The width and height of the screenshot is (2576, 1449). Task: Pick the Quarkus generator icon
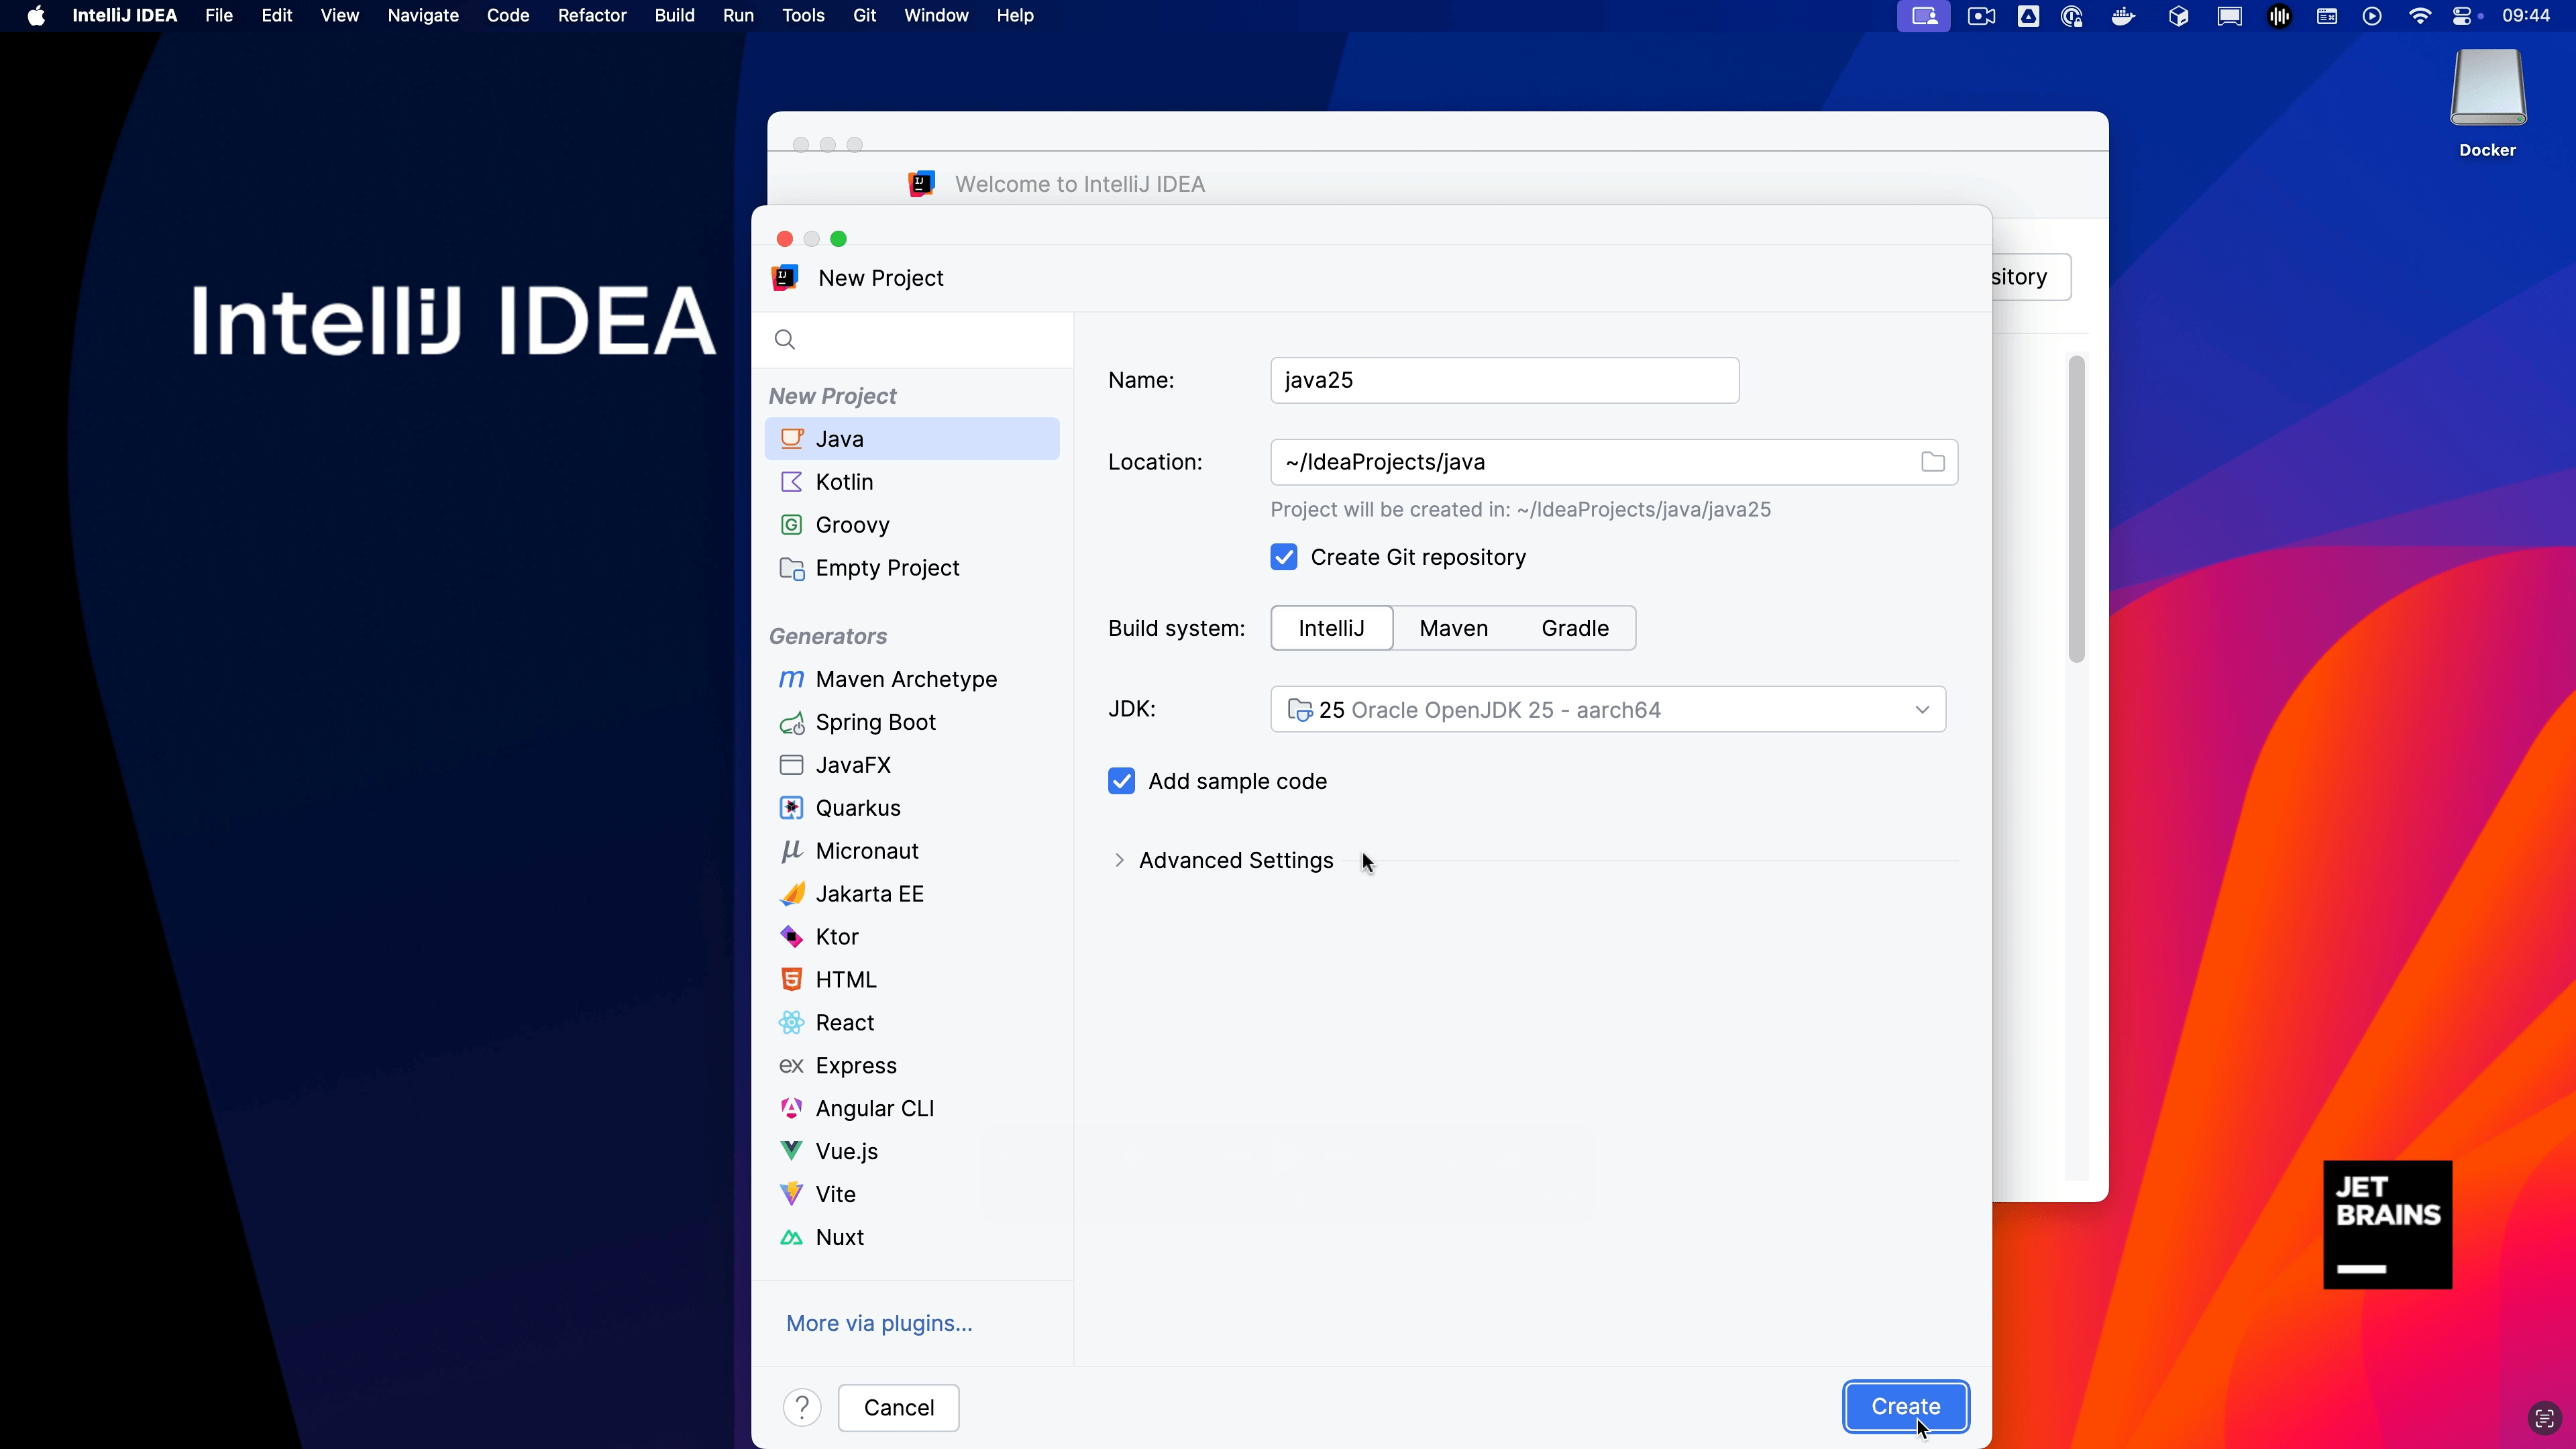coord(791,808)
